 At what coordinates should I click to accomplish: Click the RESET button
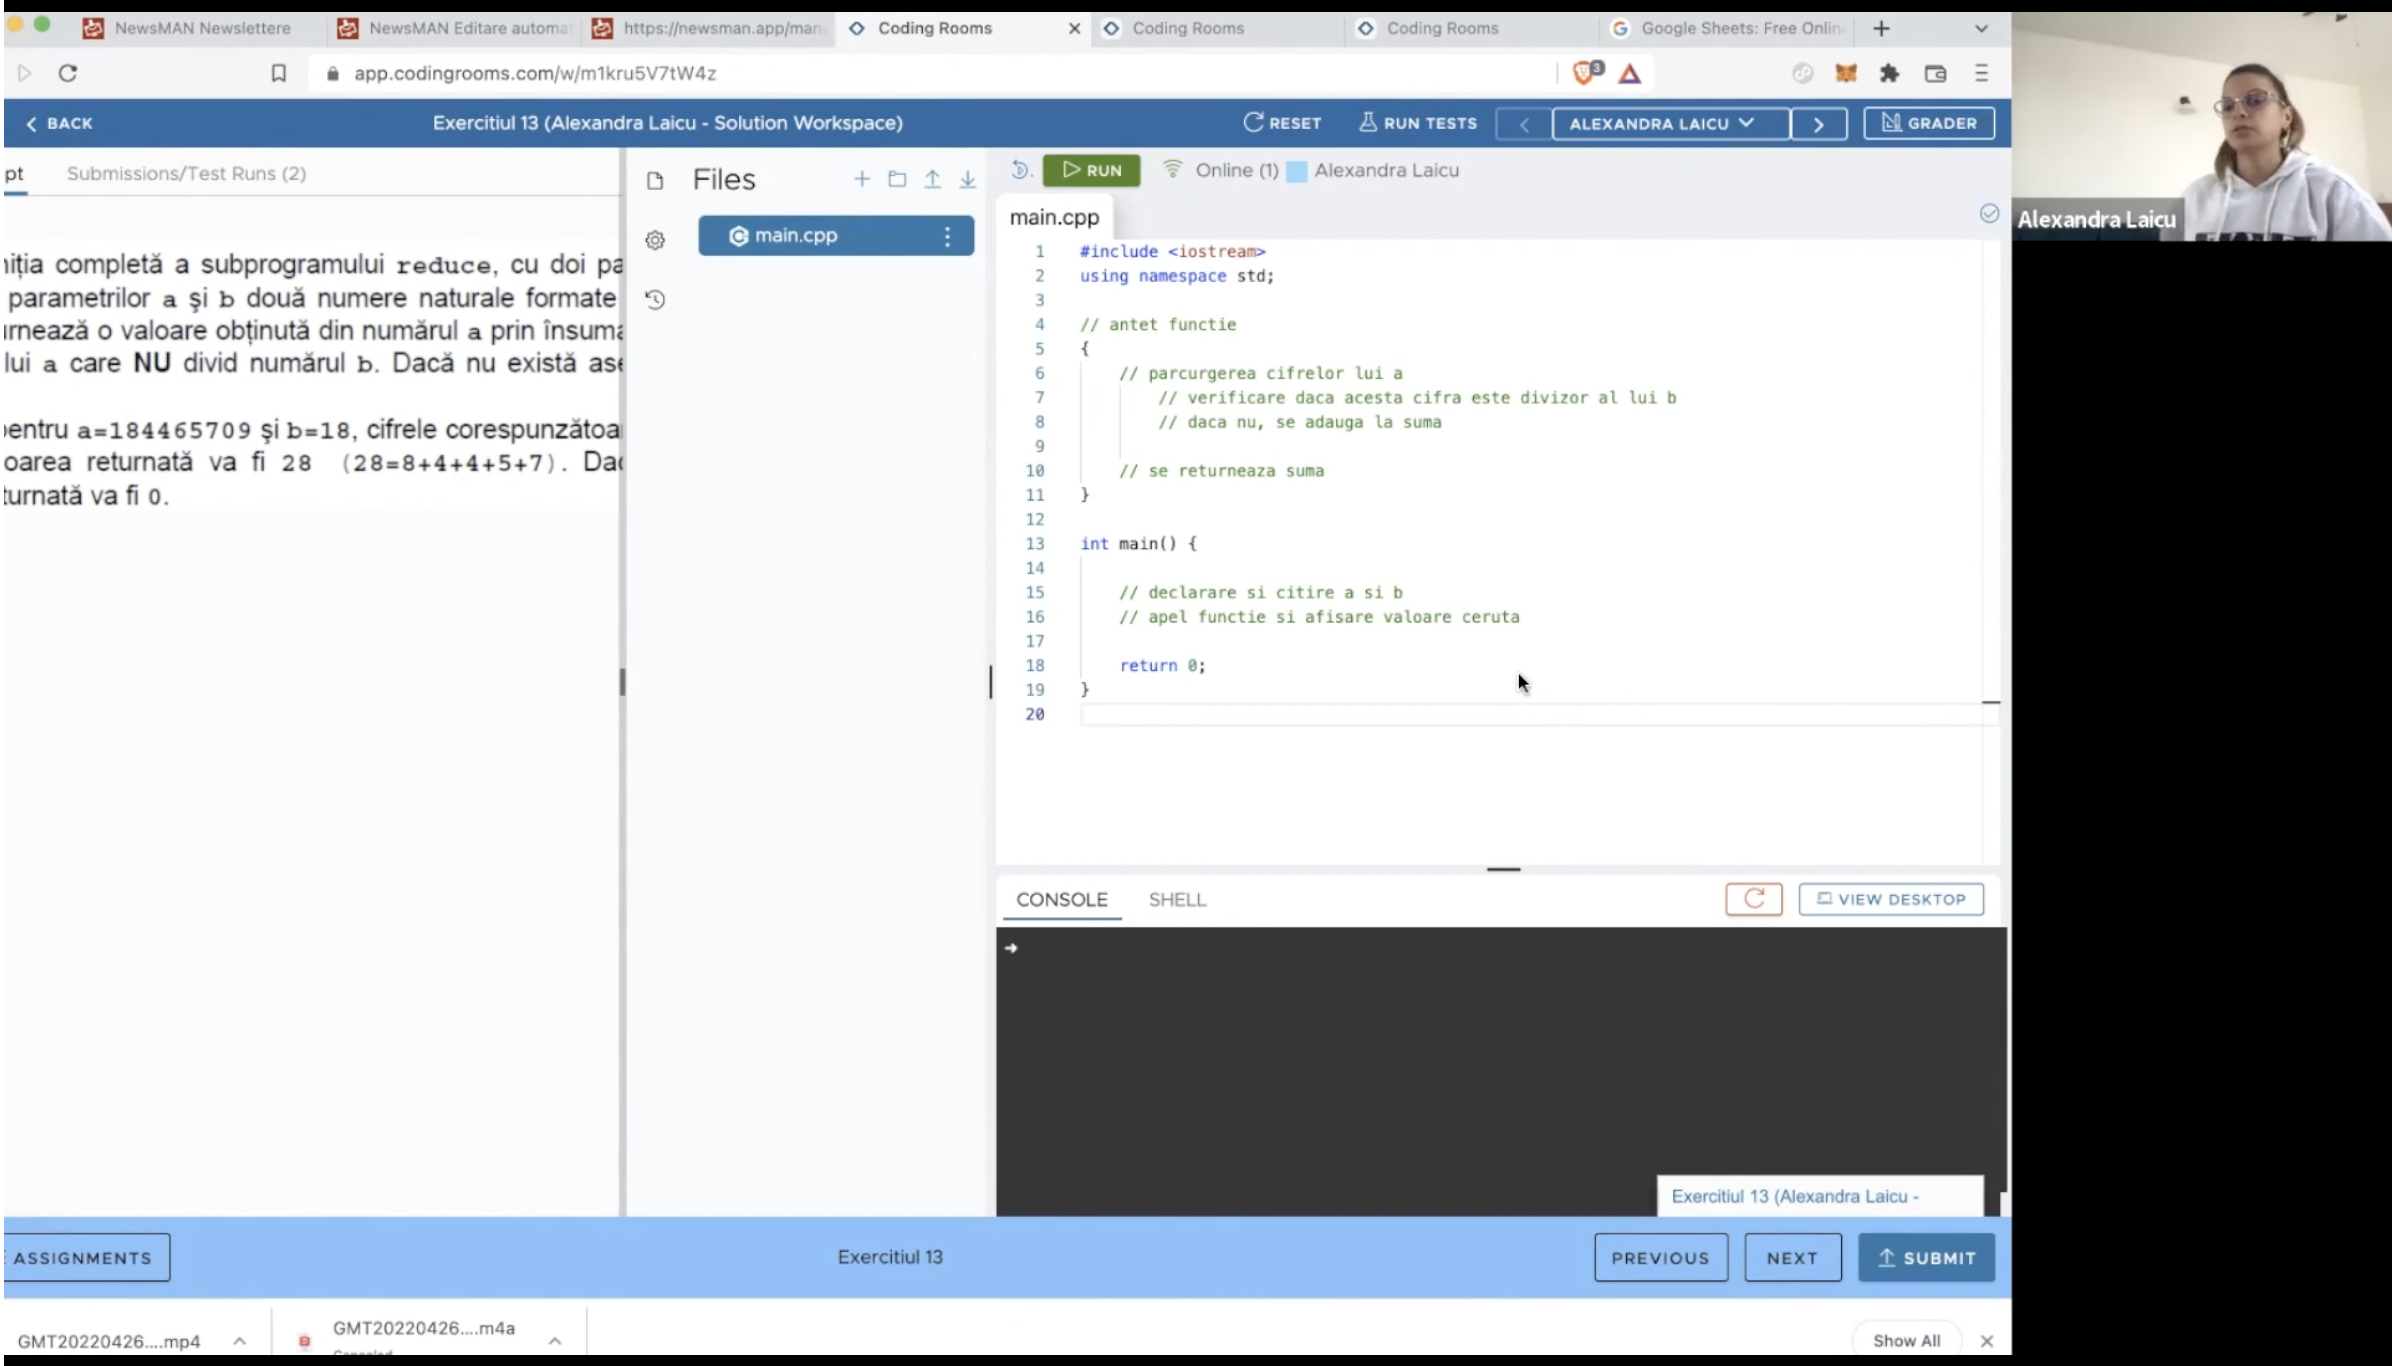click(1282, 123)
